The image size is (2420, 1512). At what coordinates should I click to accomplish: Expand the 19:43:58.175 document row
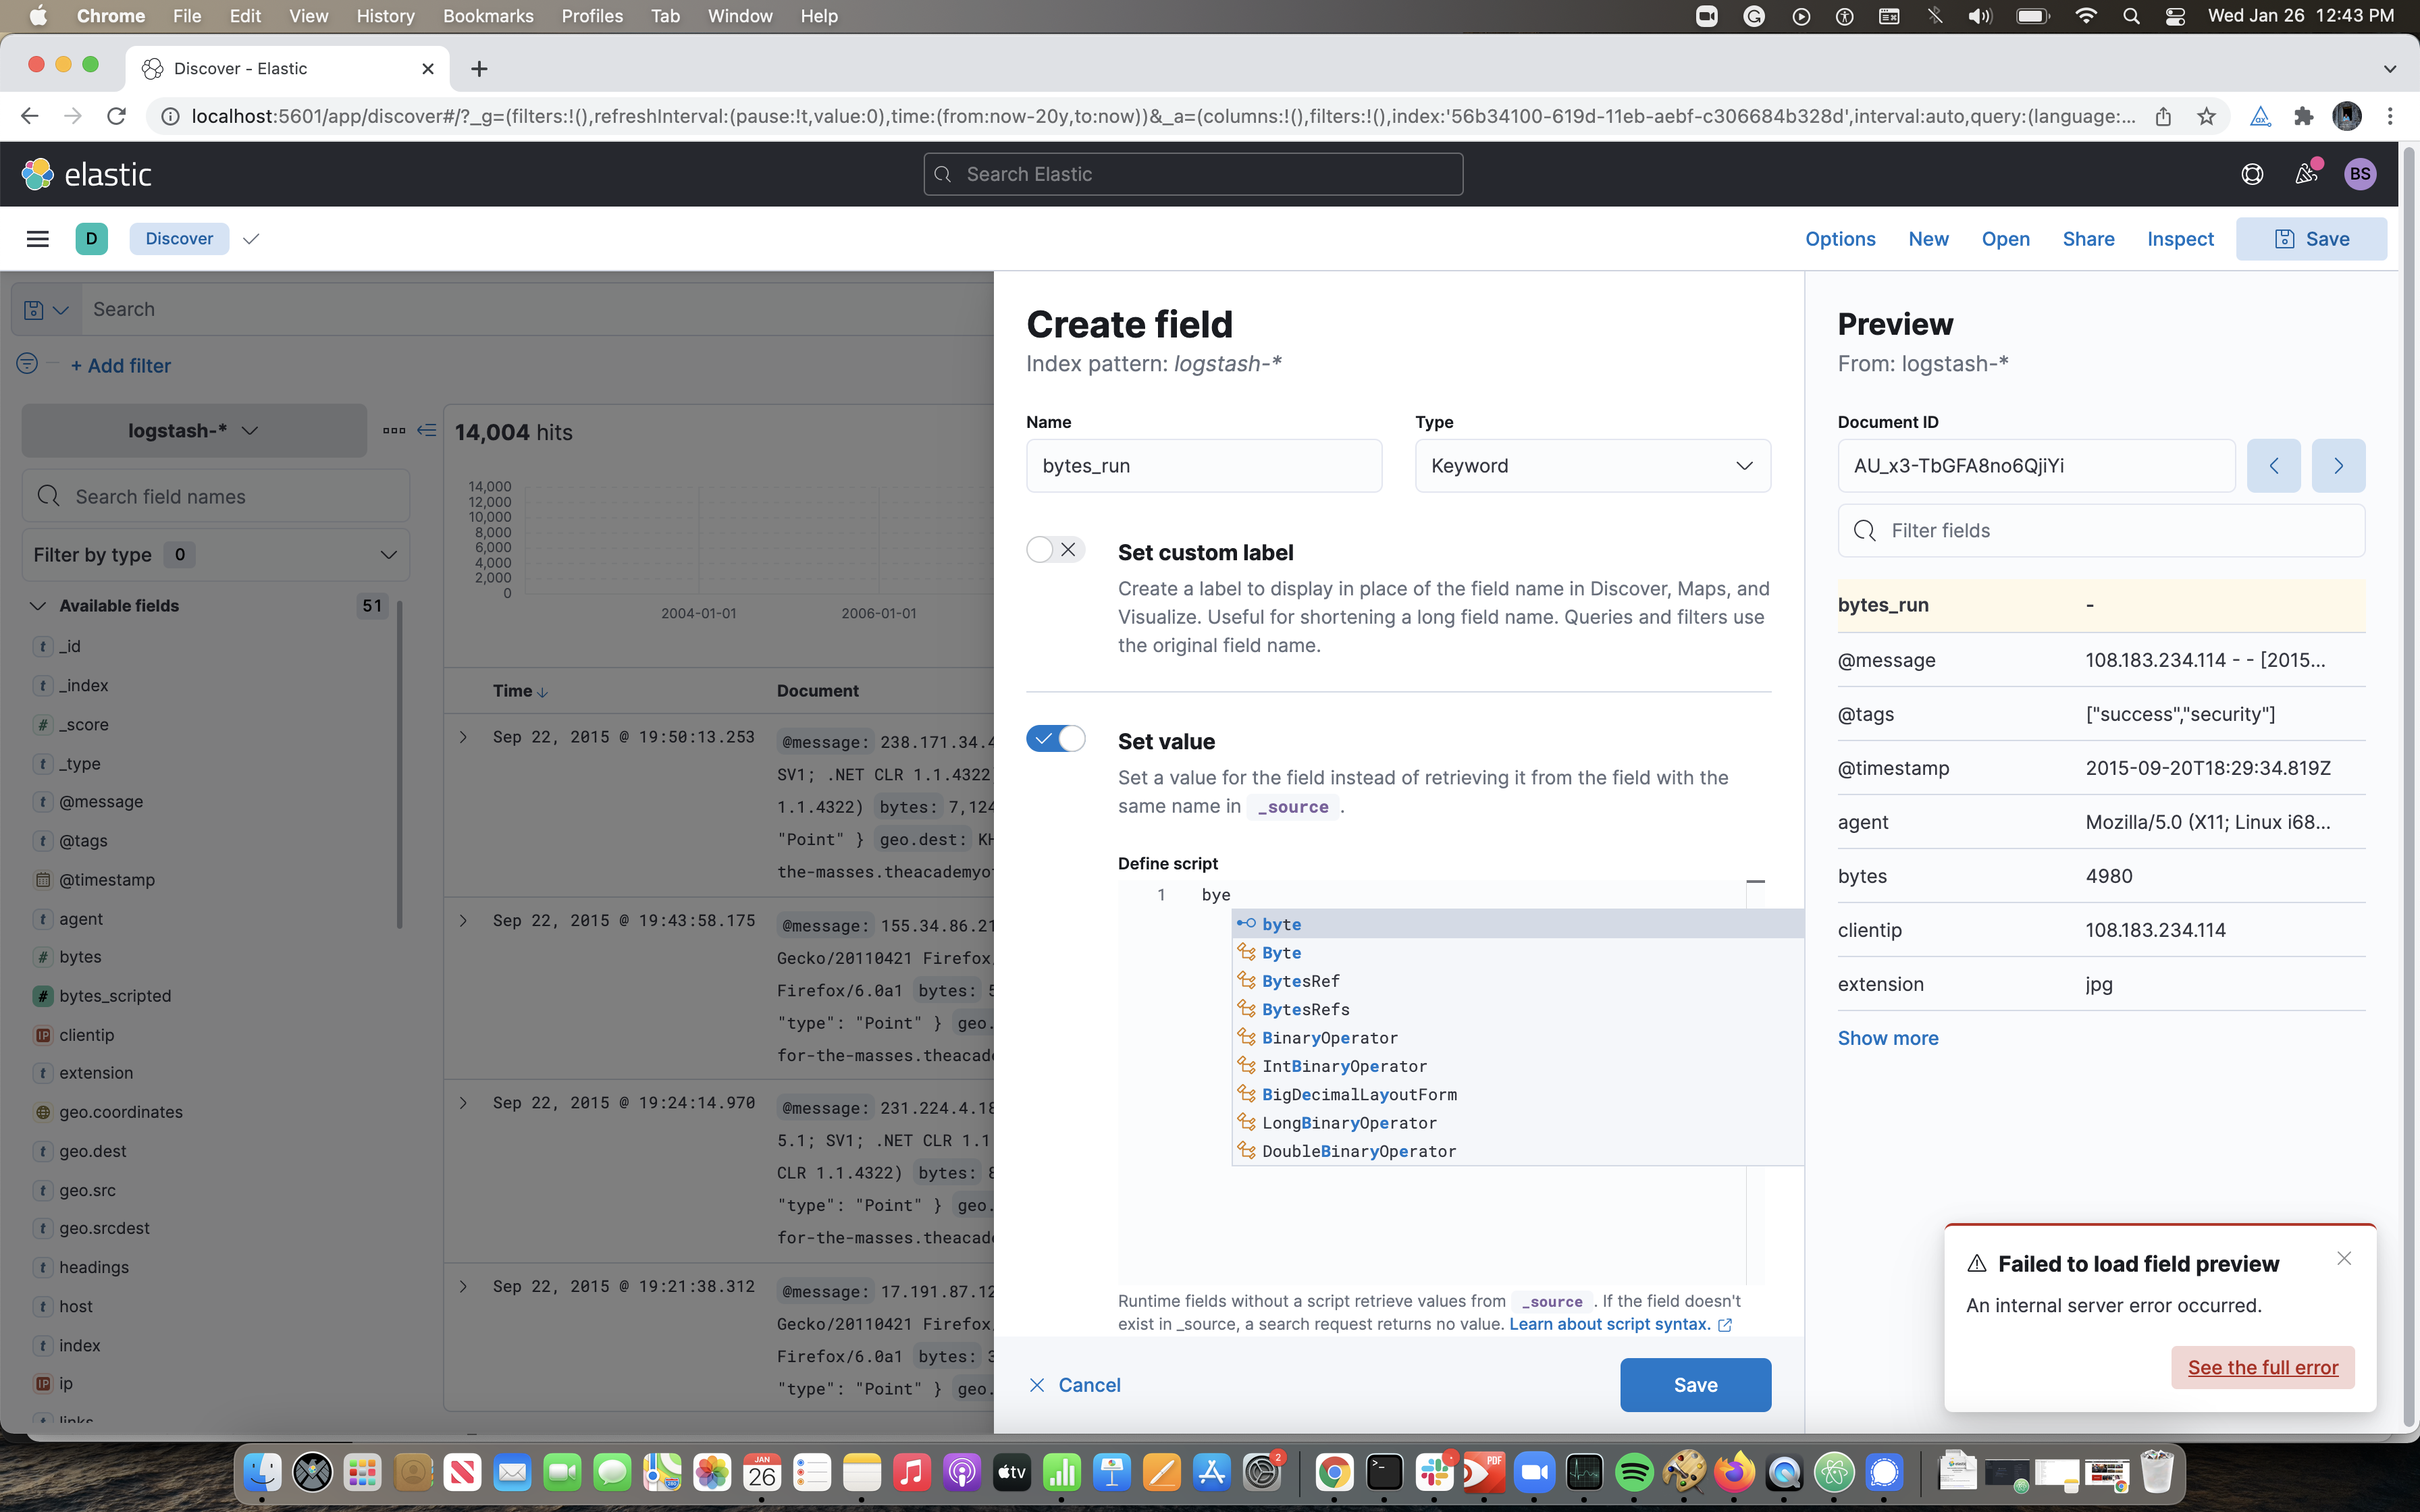[x=463, y=920]
